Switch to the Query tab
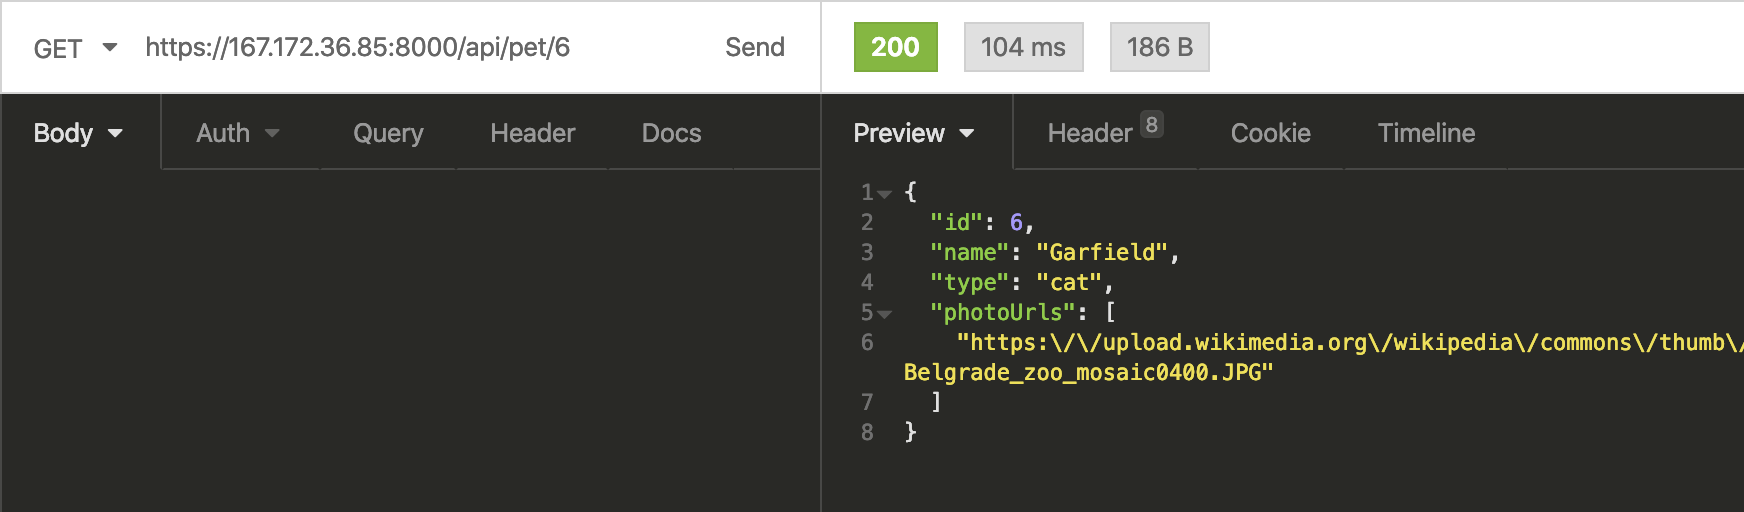The image size is (1744, 512). [388, 133]
